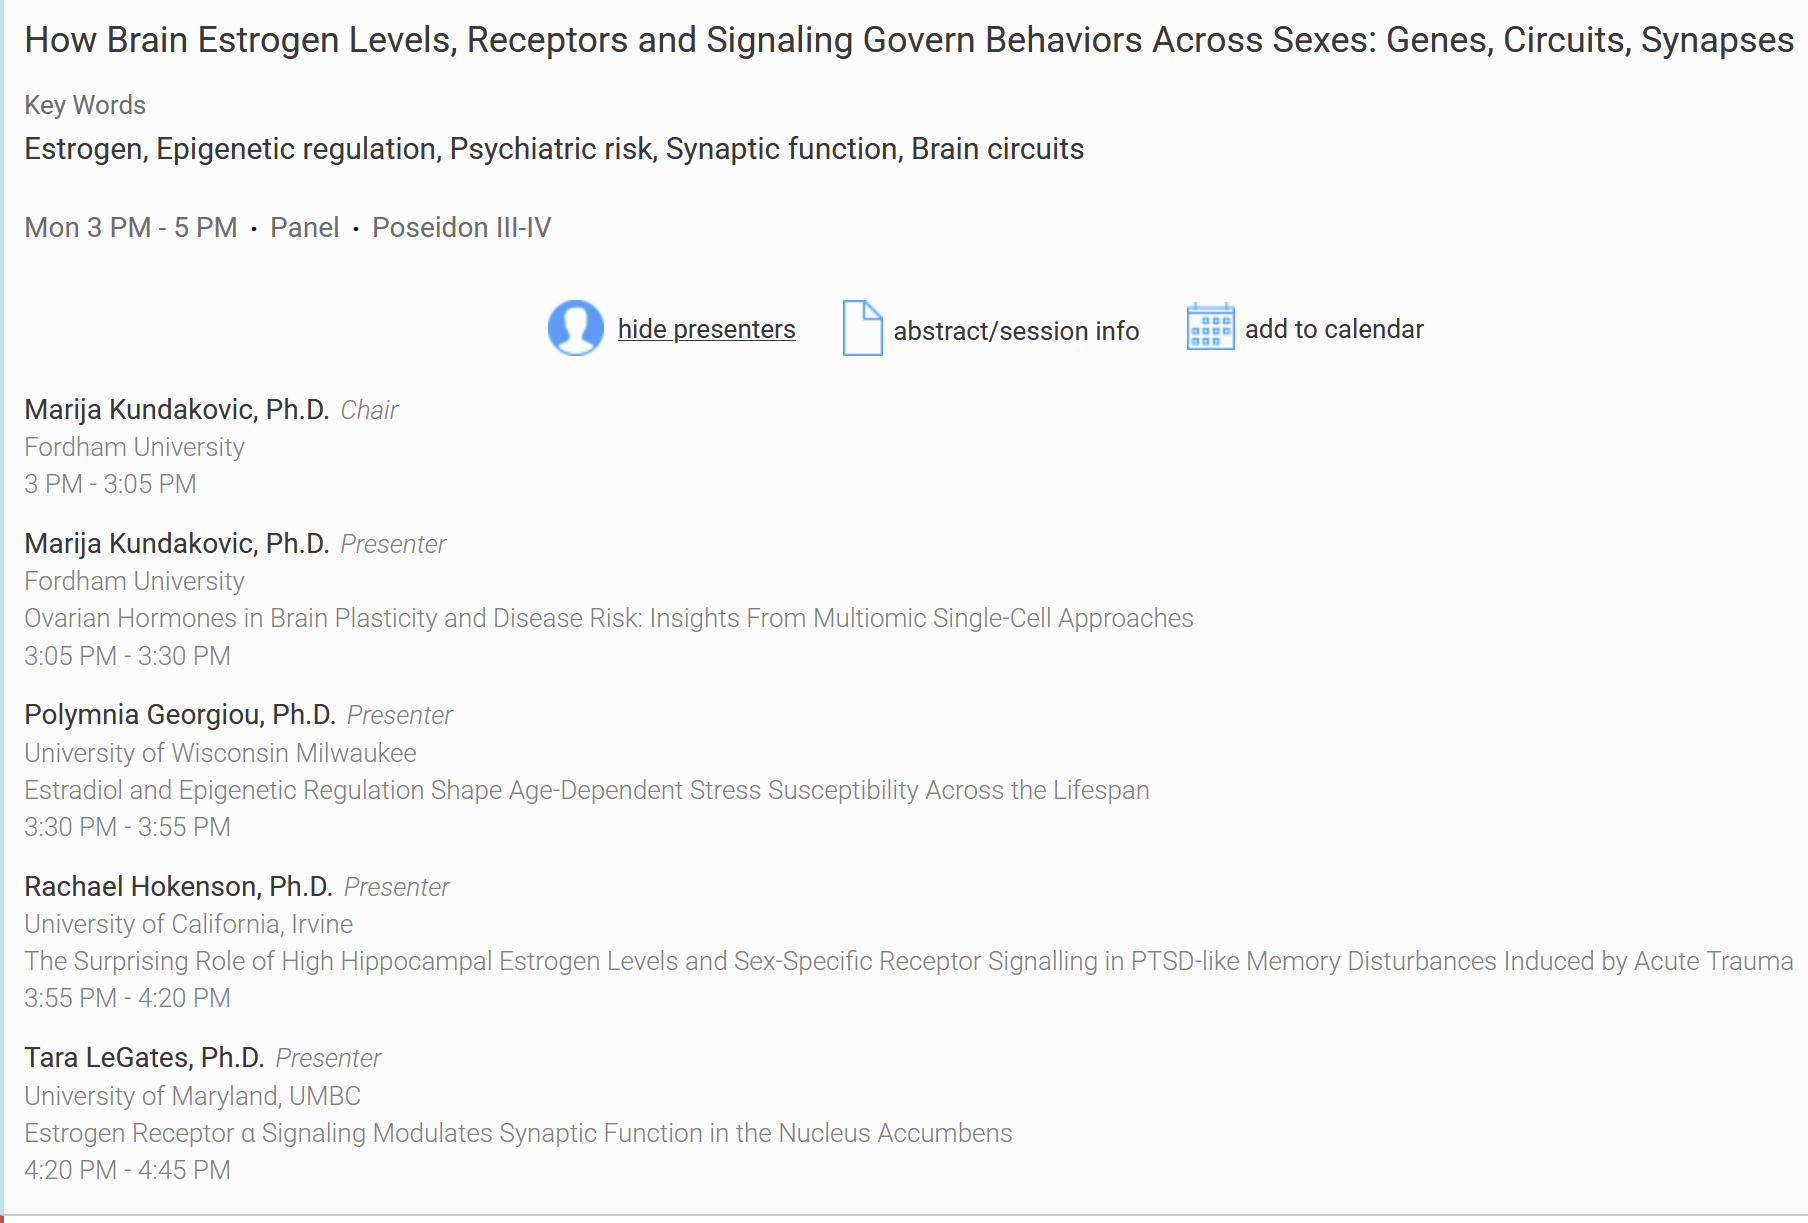Click Tara LeGates presenter name
Screen dimensions: 1808x1223
[144, 1058]
